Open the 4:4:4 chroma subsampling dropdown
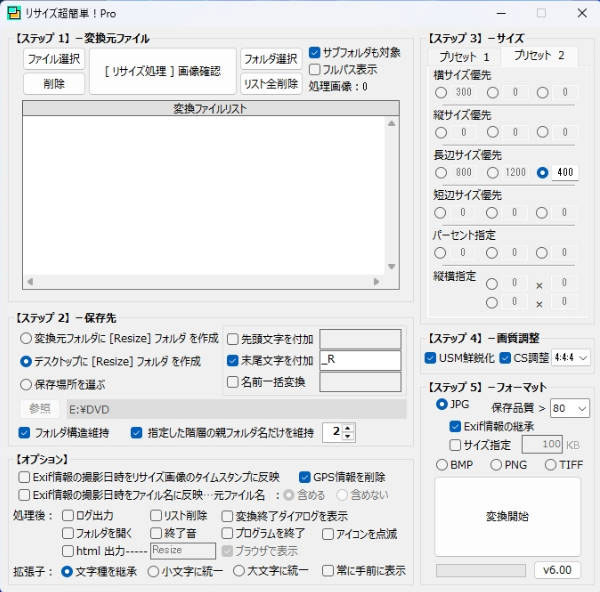 (571, 358)
